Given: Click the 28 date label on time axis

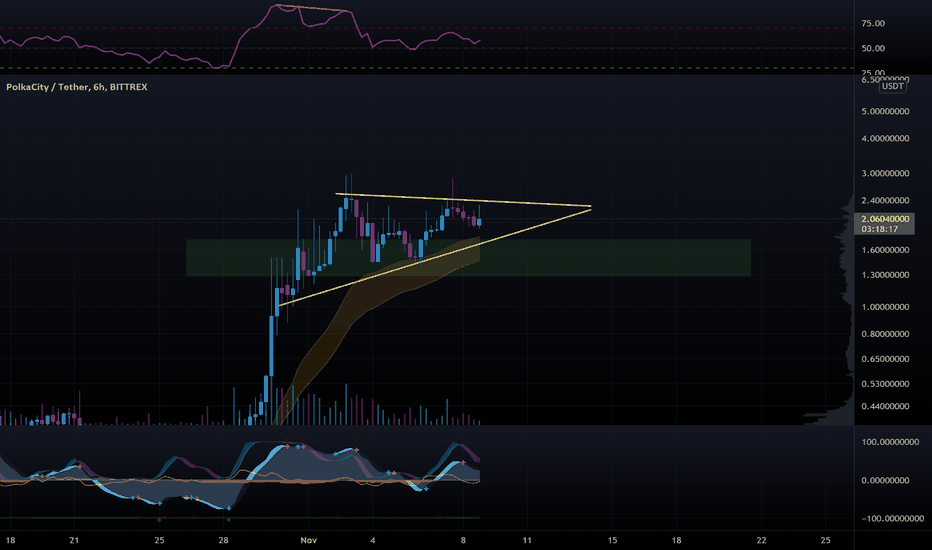Looking at the screenshot, I should pyautogui.click(x=223, y=540).
